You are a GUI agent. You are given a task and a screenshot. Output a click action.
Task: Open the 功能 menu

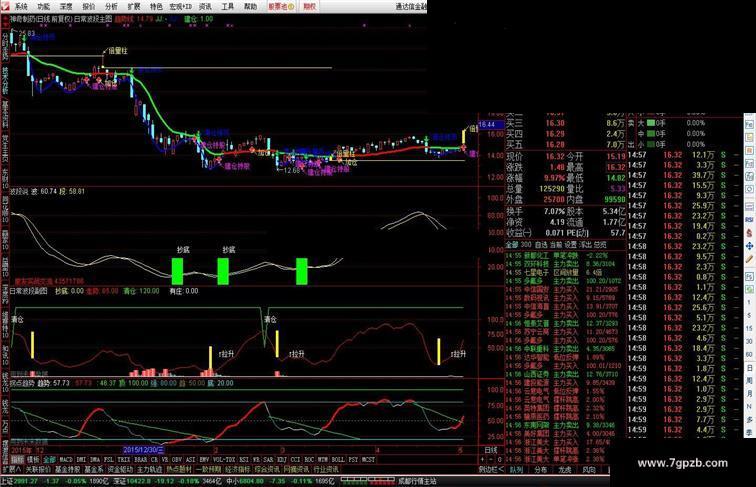(43, 6)
